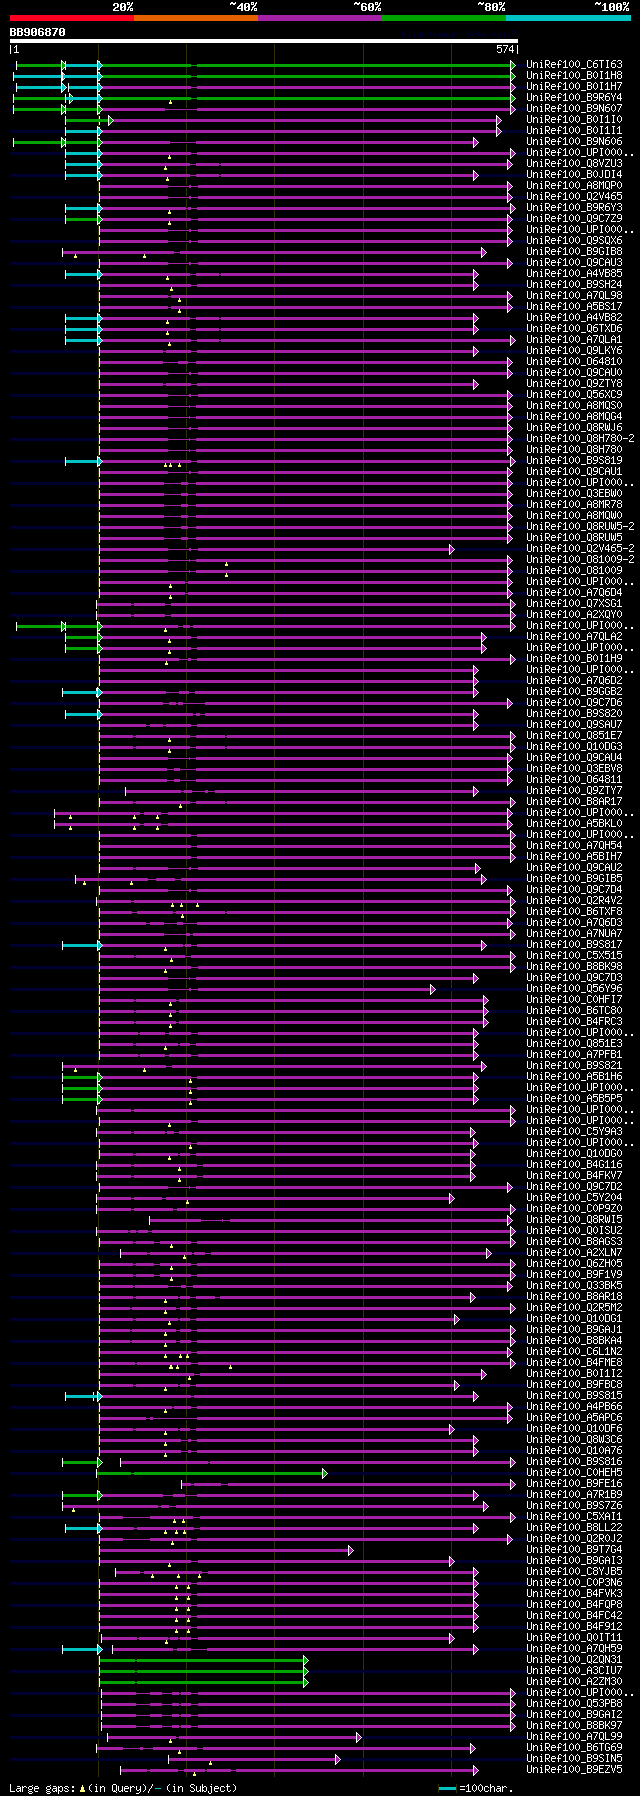Open the UniRef100_Q8RUW5-2 isoform entry
This screenshot has height=1796, width=640.
click(x=580, y=527)
